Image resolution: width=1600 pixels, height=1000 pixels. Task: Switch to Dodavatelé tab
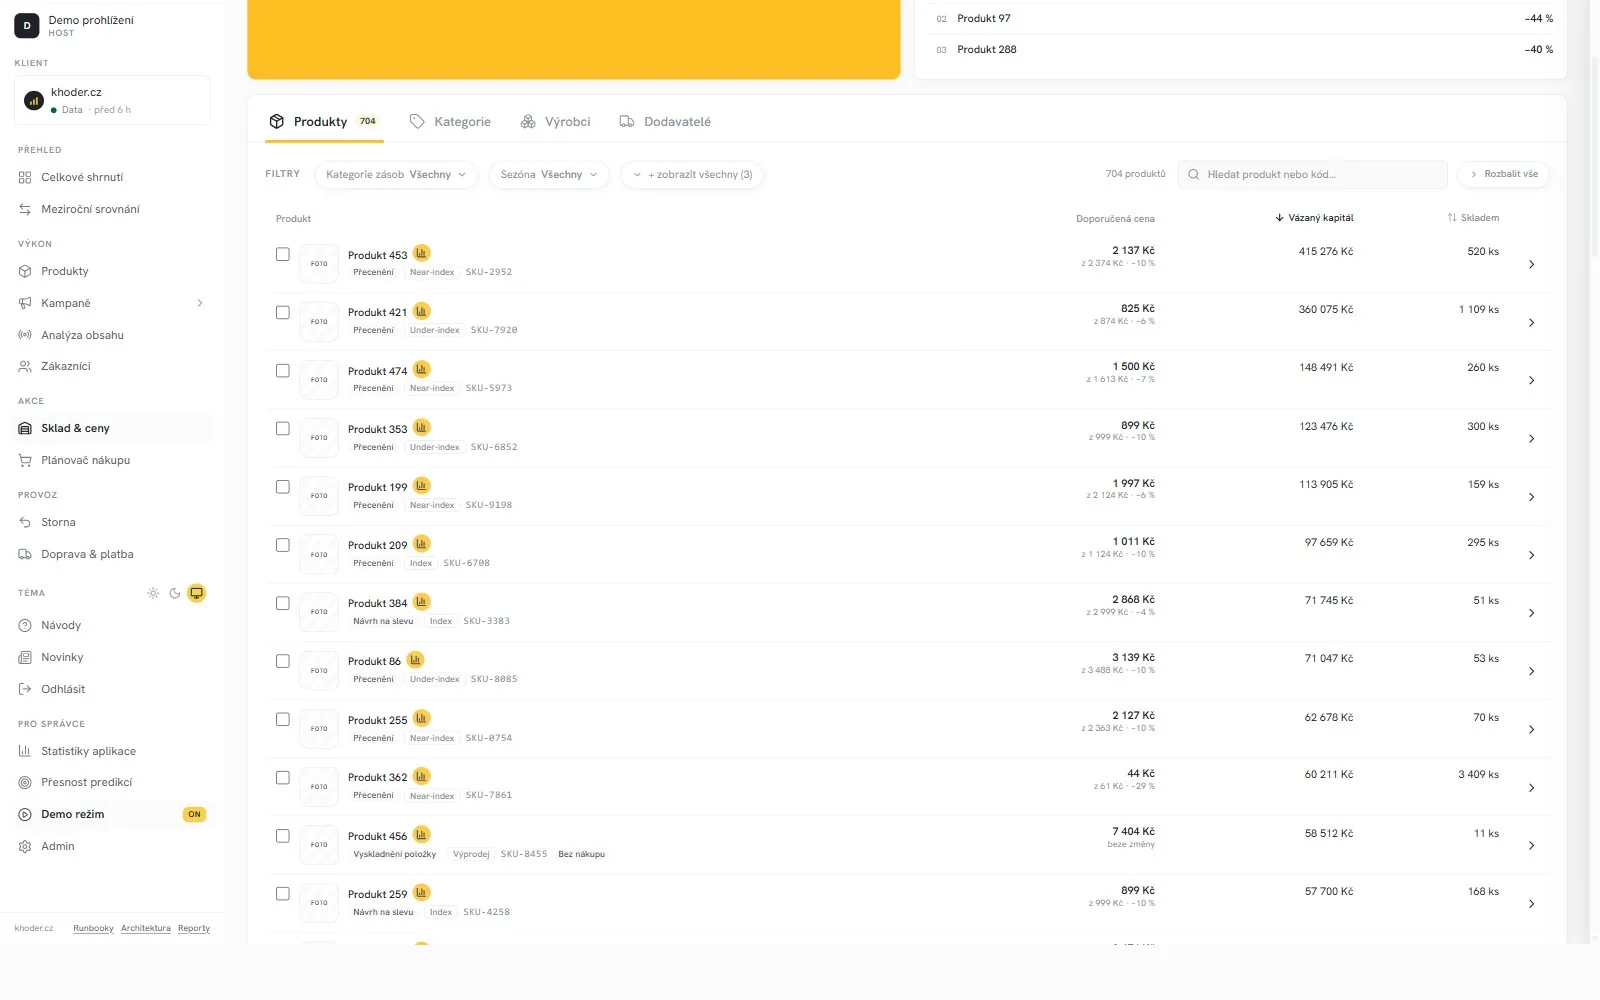665,121
